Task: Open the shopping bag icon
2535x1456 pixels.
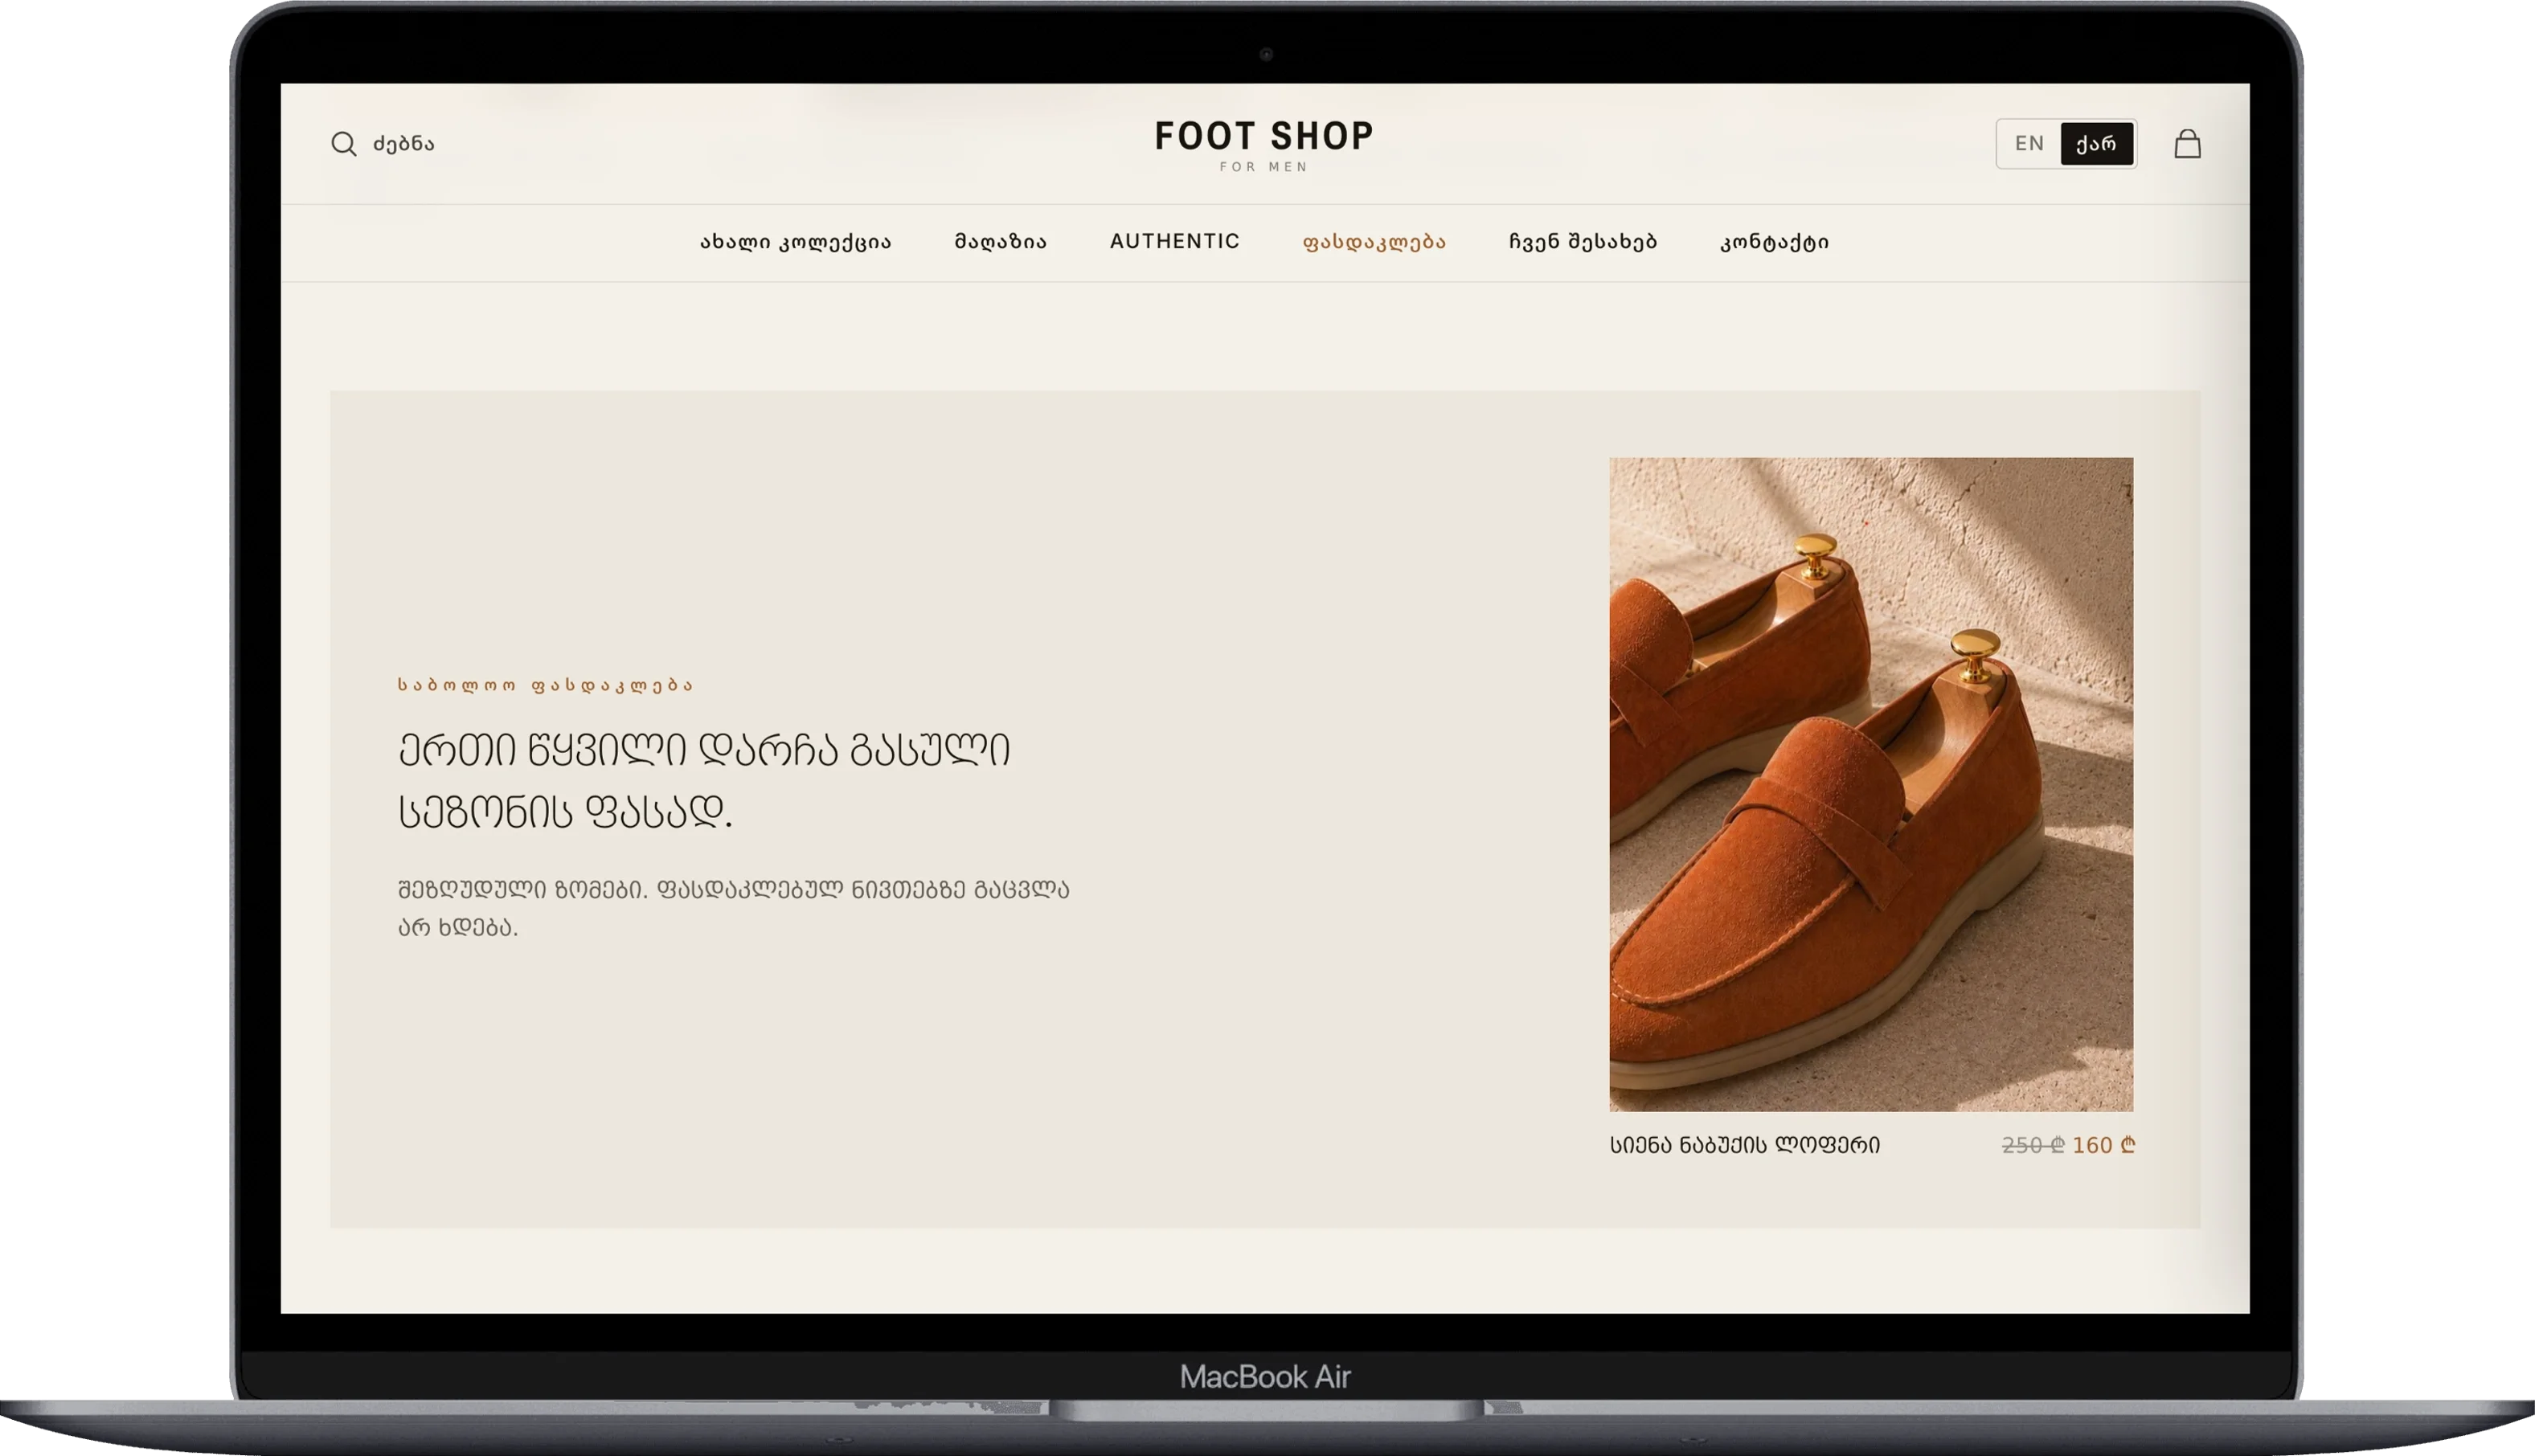Action: point(2187,144)
